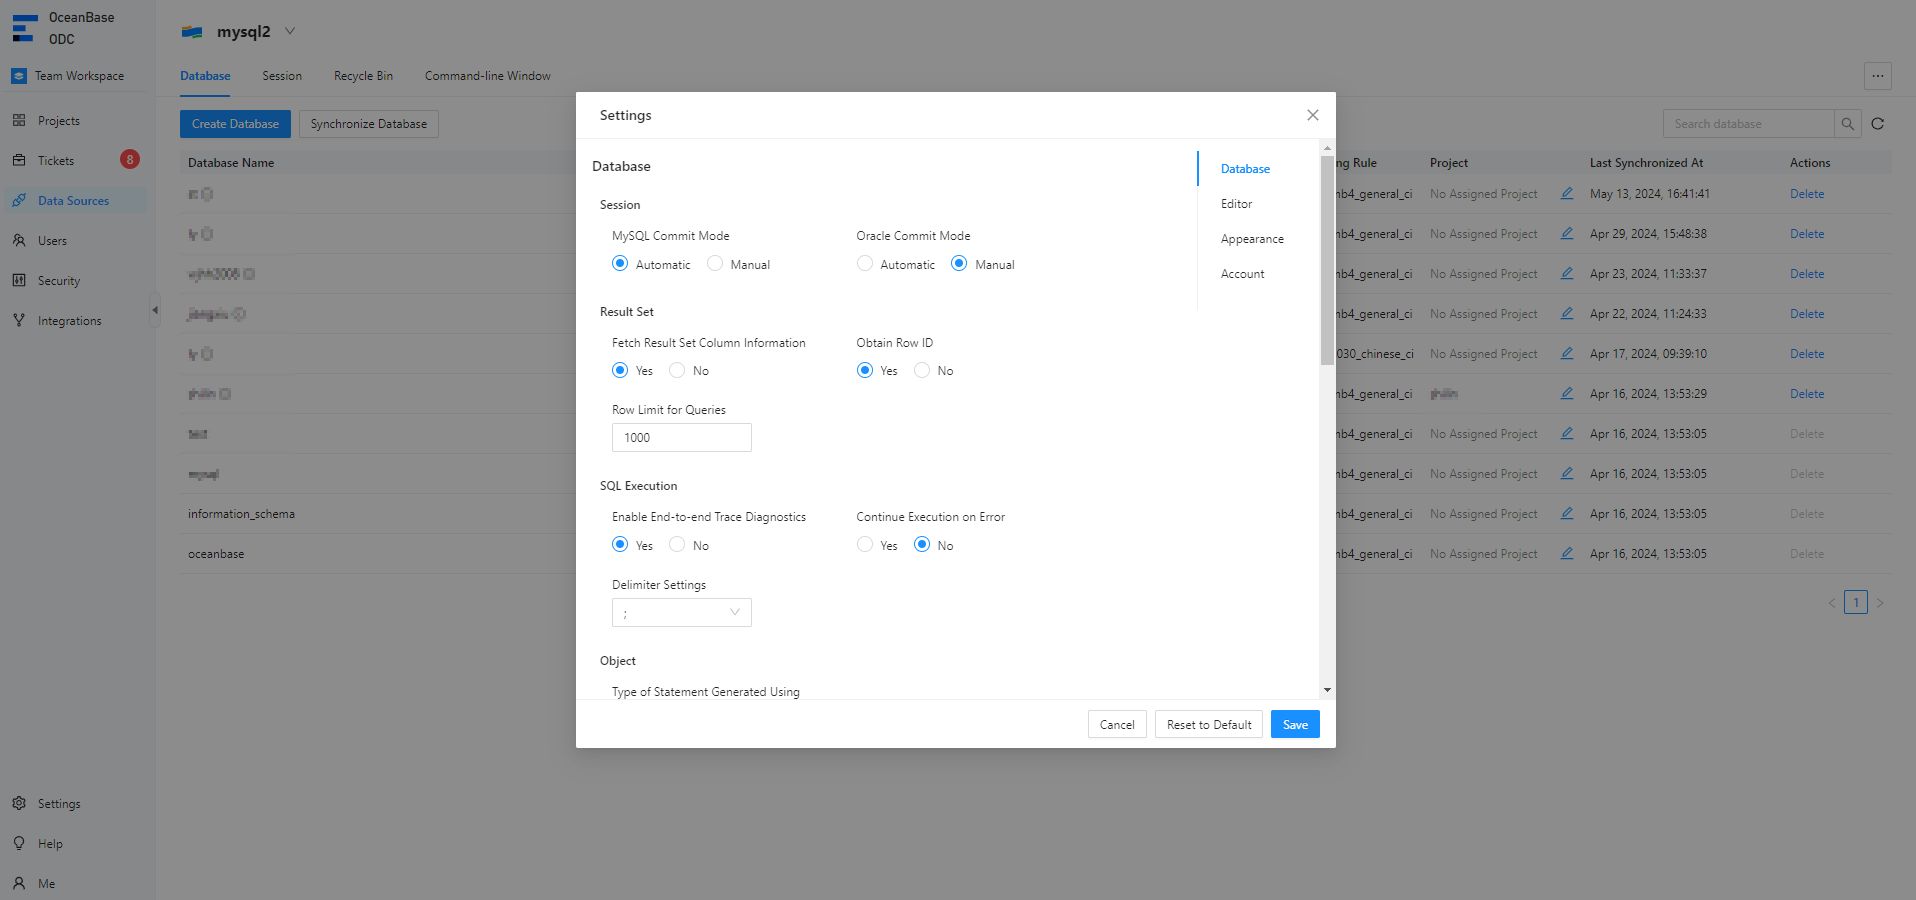Open Integrations via its sidebar icon
Viewport: 1916px width, 900px height.
[19, 320]
